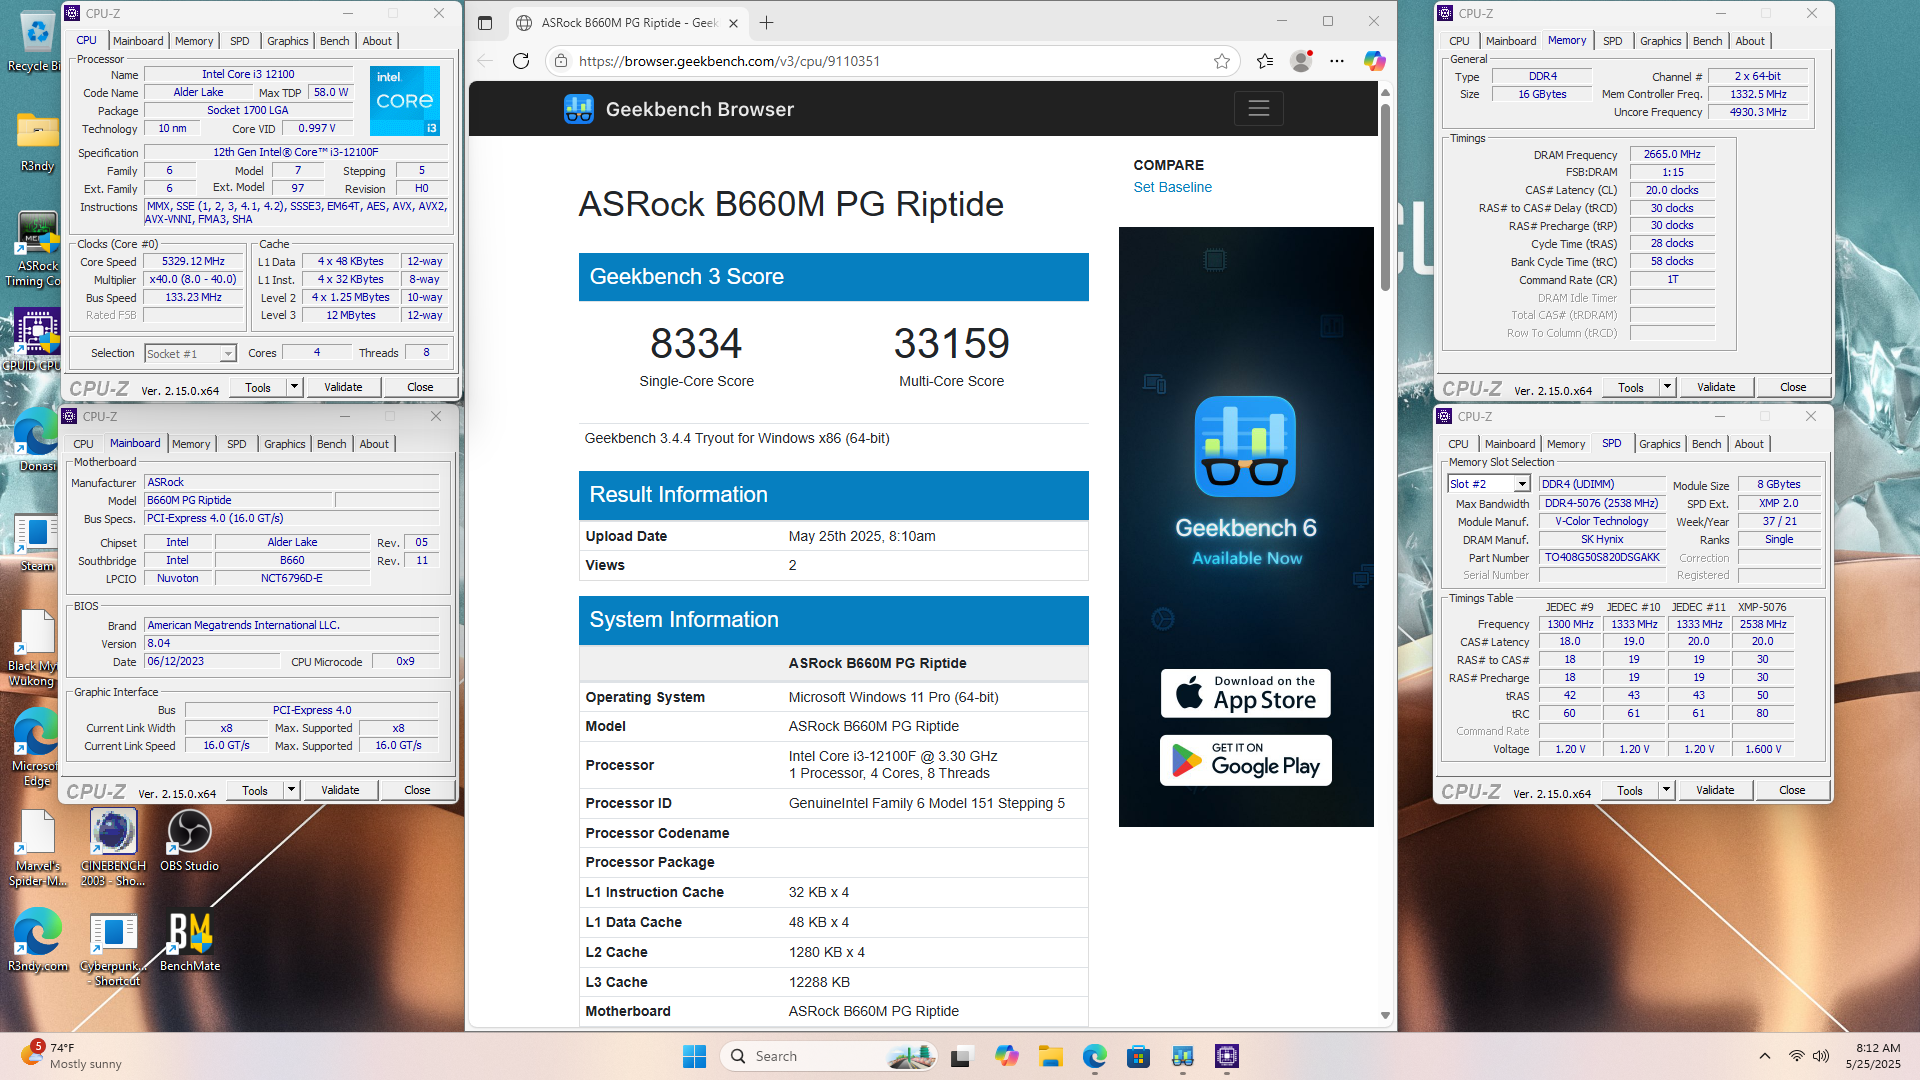
Task: Open Edge settings and more menu
Action: tap(1337, 61)
